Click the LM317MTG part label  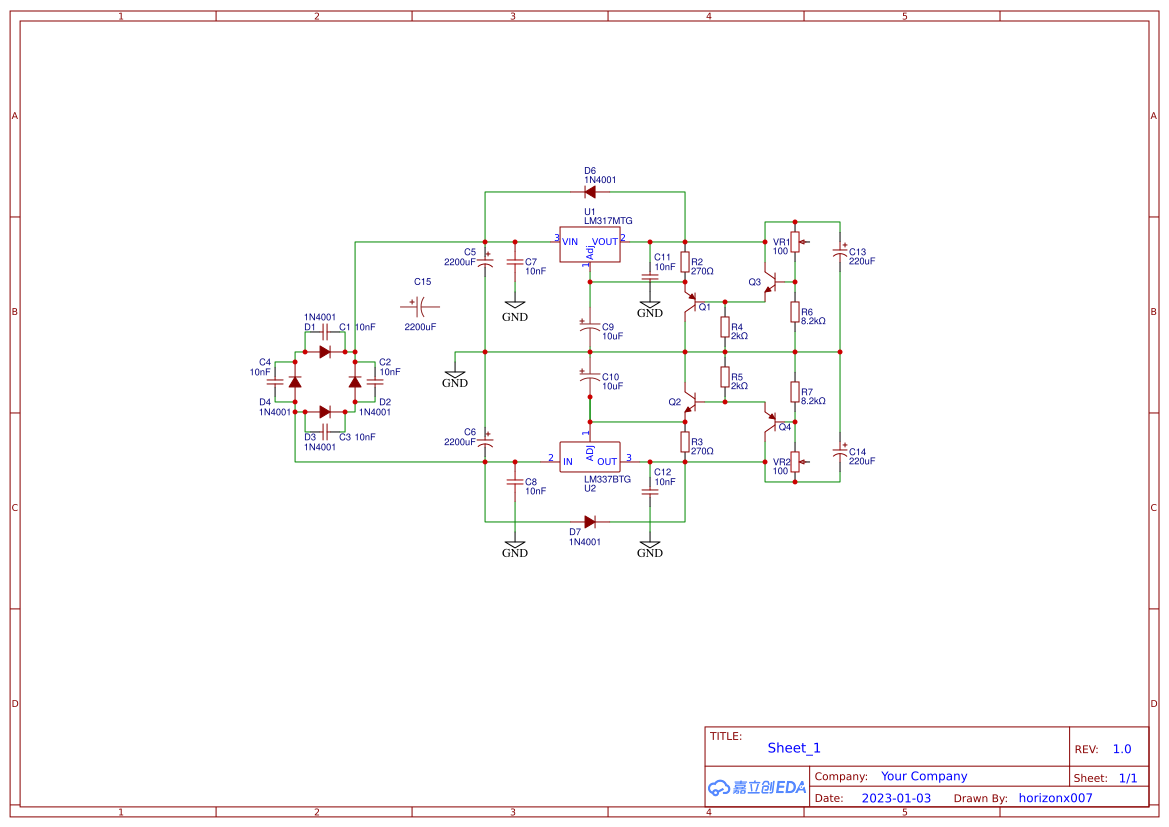(608, 221)
